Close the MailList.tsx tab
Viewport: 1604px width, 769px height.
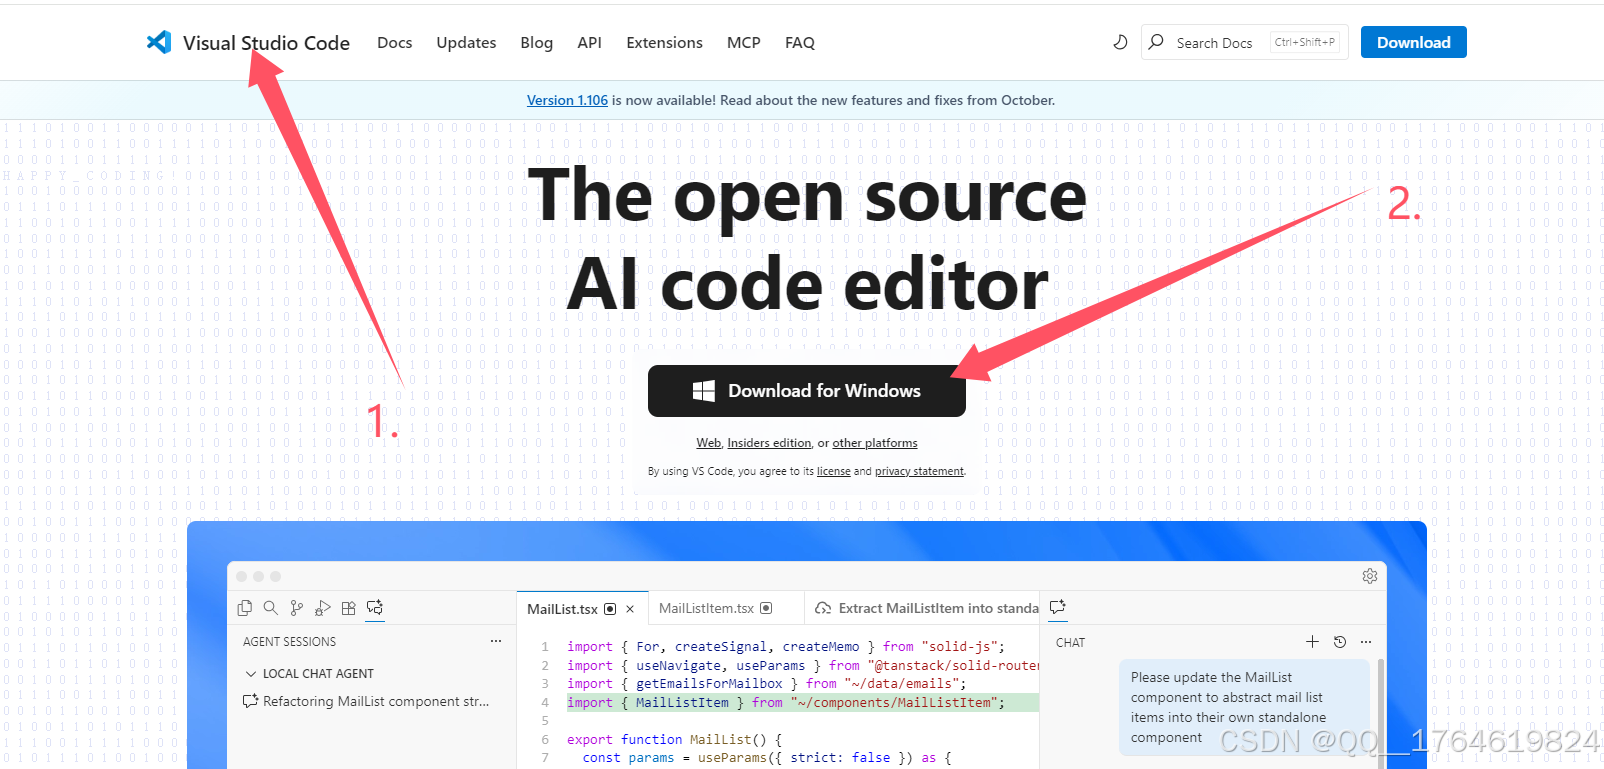tap(630, 609)
